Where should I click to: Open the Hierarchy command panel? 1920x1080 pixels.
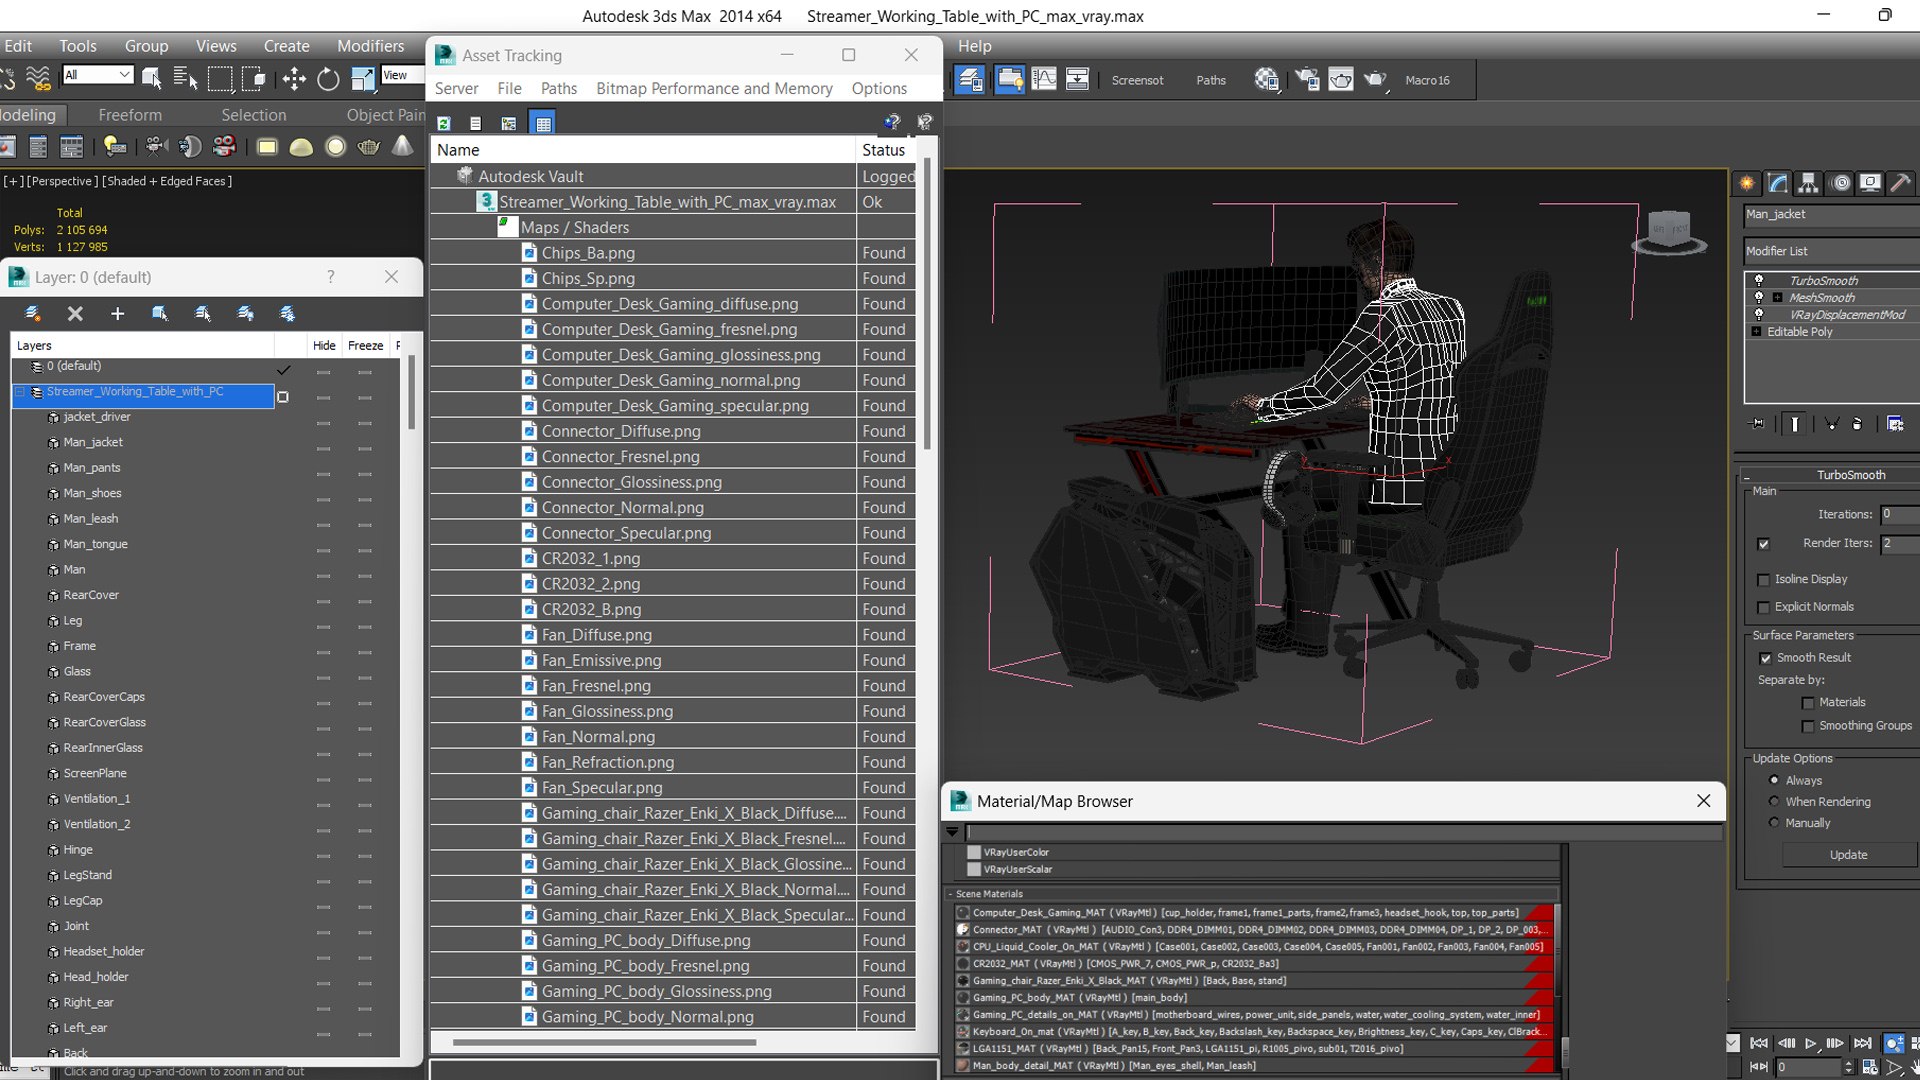click(1808, 183)
